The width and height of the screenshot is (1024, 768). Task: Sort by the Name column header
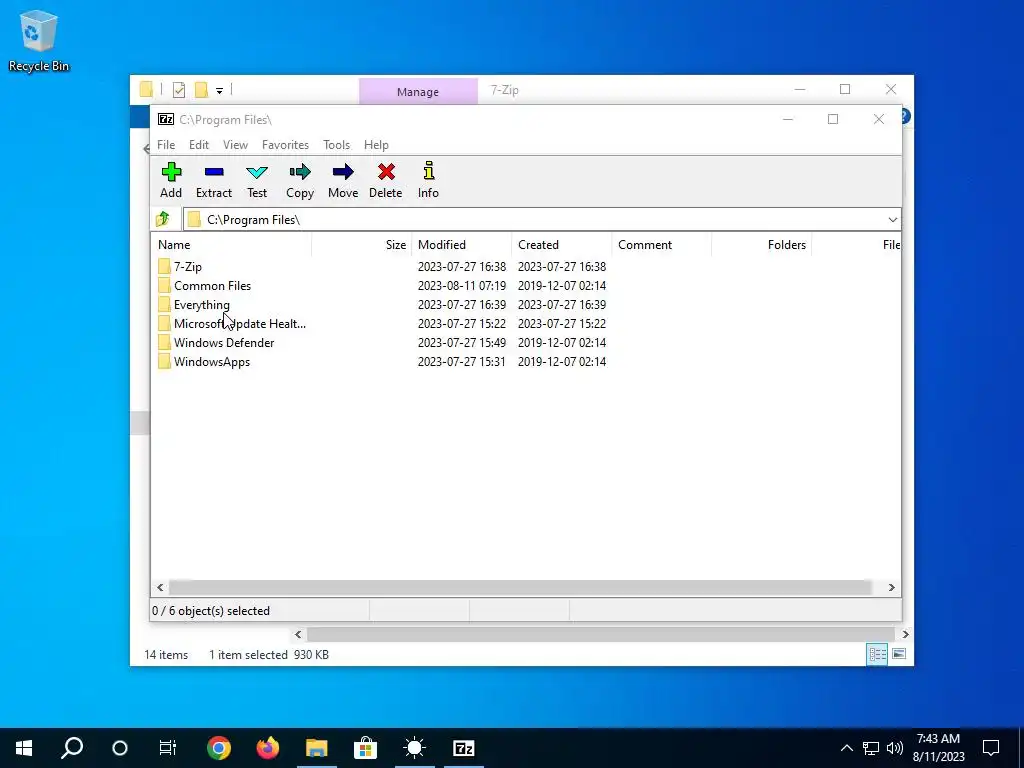click(231, 245)
